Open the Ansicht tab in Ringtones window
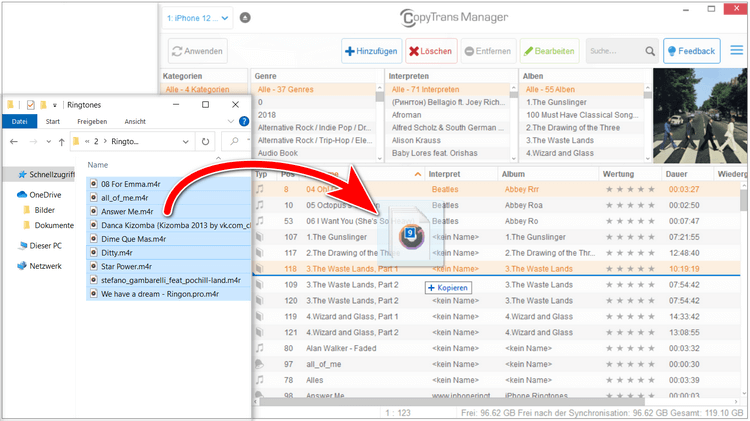750x421 pixels. point(135,122)
